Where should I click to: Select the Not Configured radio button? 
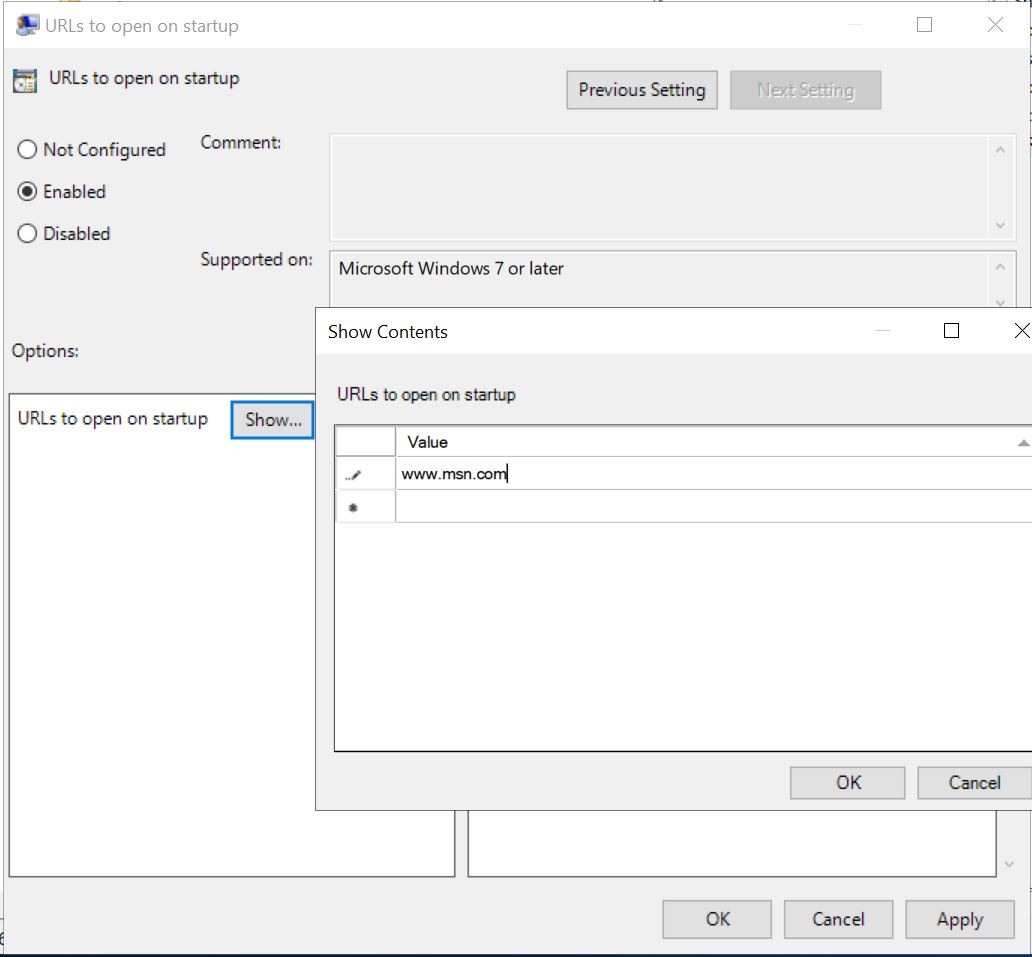coord(28,150)
